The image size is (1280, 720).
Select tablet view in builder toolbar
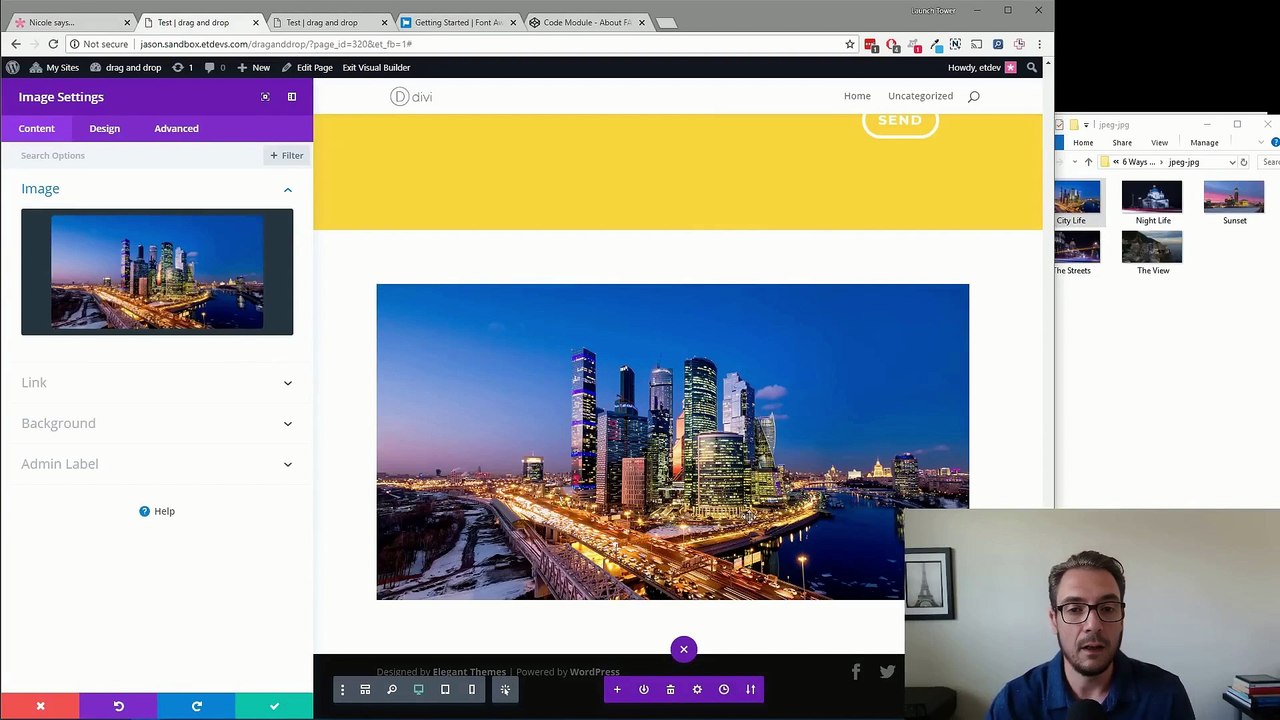coord(445,689)
